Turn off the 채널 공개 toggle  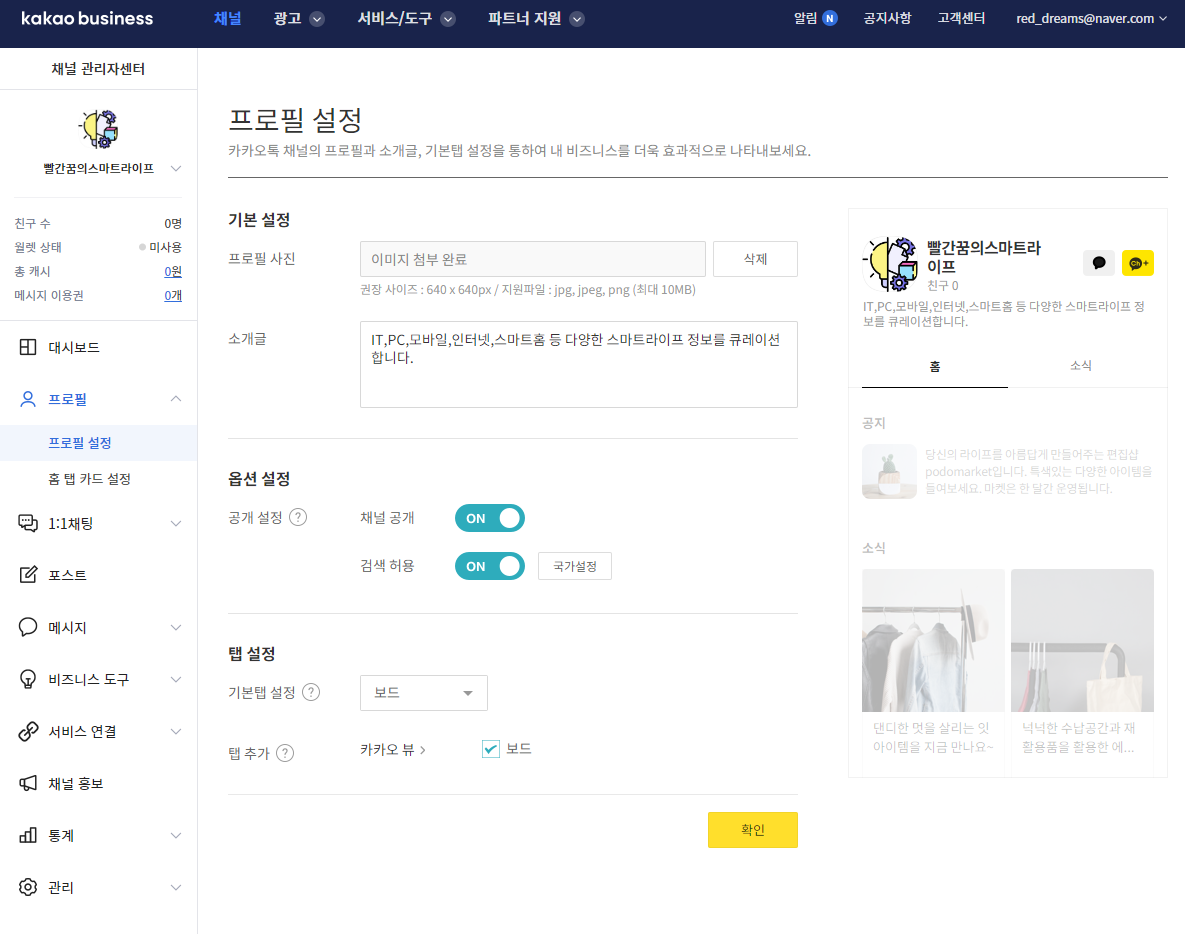(x=490, y=518)
